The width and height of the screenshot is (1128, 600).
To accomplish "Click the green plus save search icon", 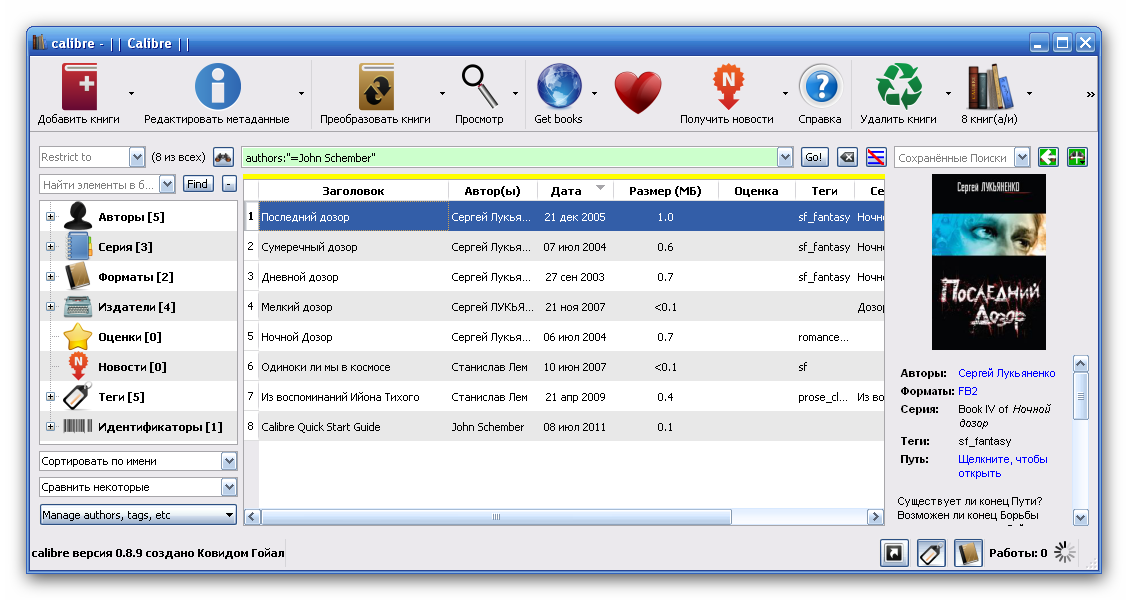I will [x=1077, y=157].
